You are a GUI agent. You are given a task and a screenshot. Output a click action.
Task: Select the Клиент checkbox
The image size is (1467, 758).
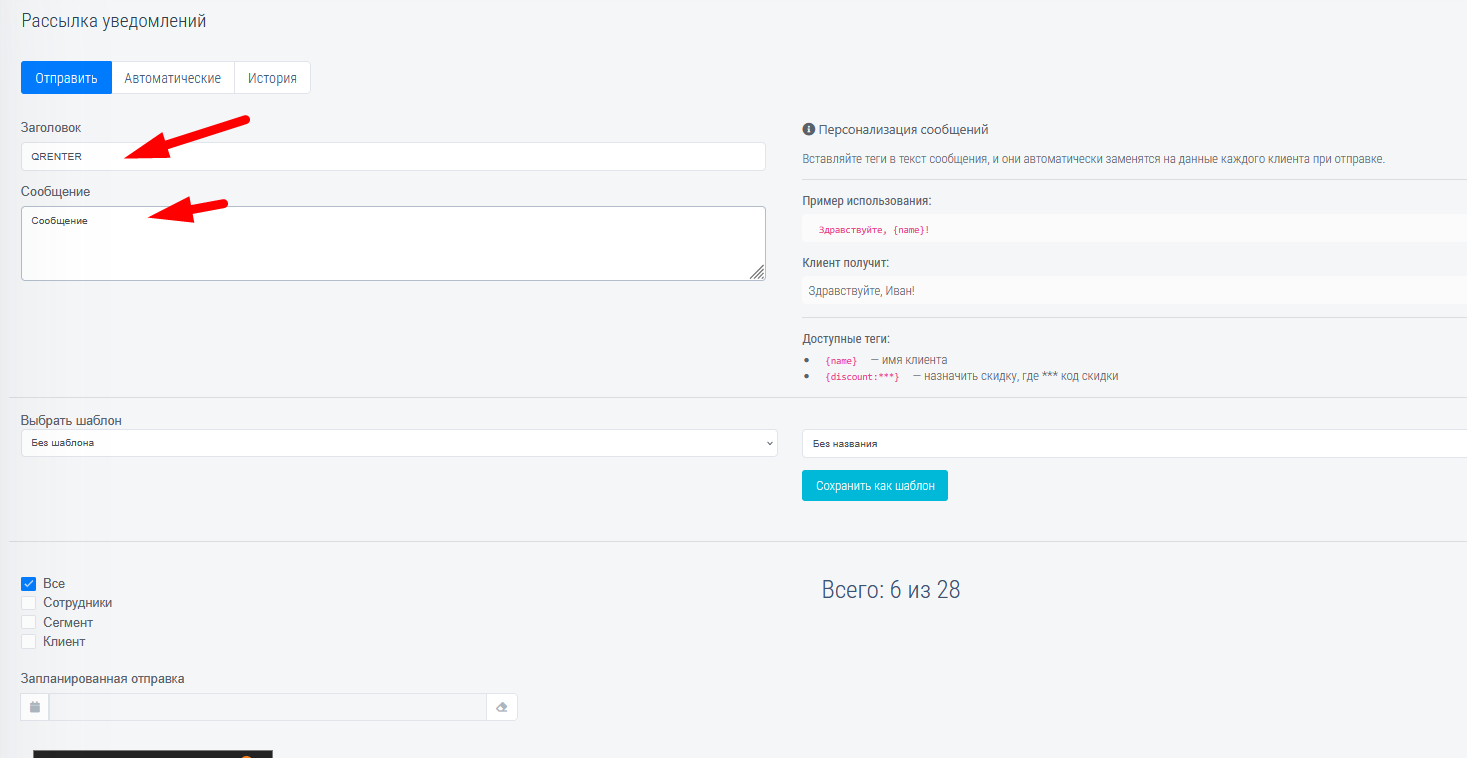[29, 642]
